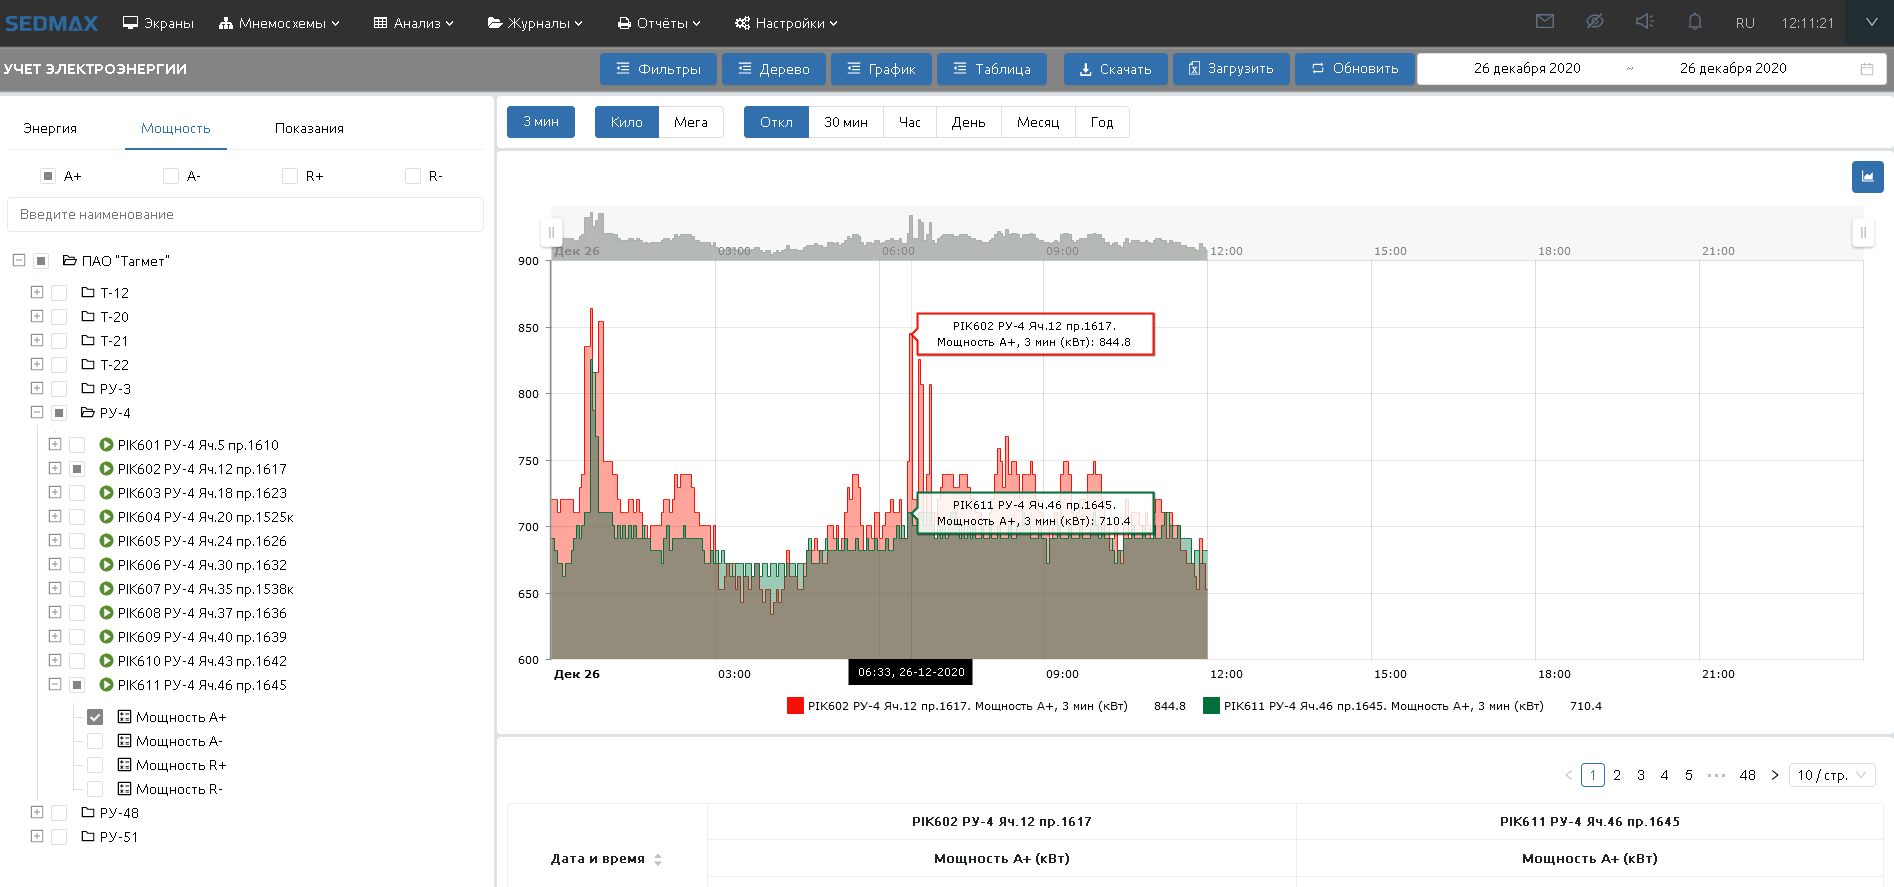Click the left handle of chart range slider
The height and width of the screenshot is (887, 1894).
(x=550, y=233)
